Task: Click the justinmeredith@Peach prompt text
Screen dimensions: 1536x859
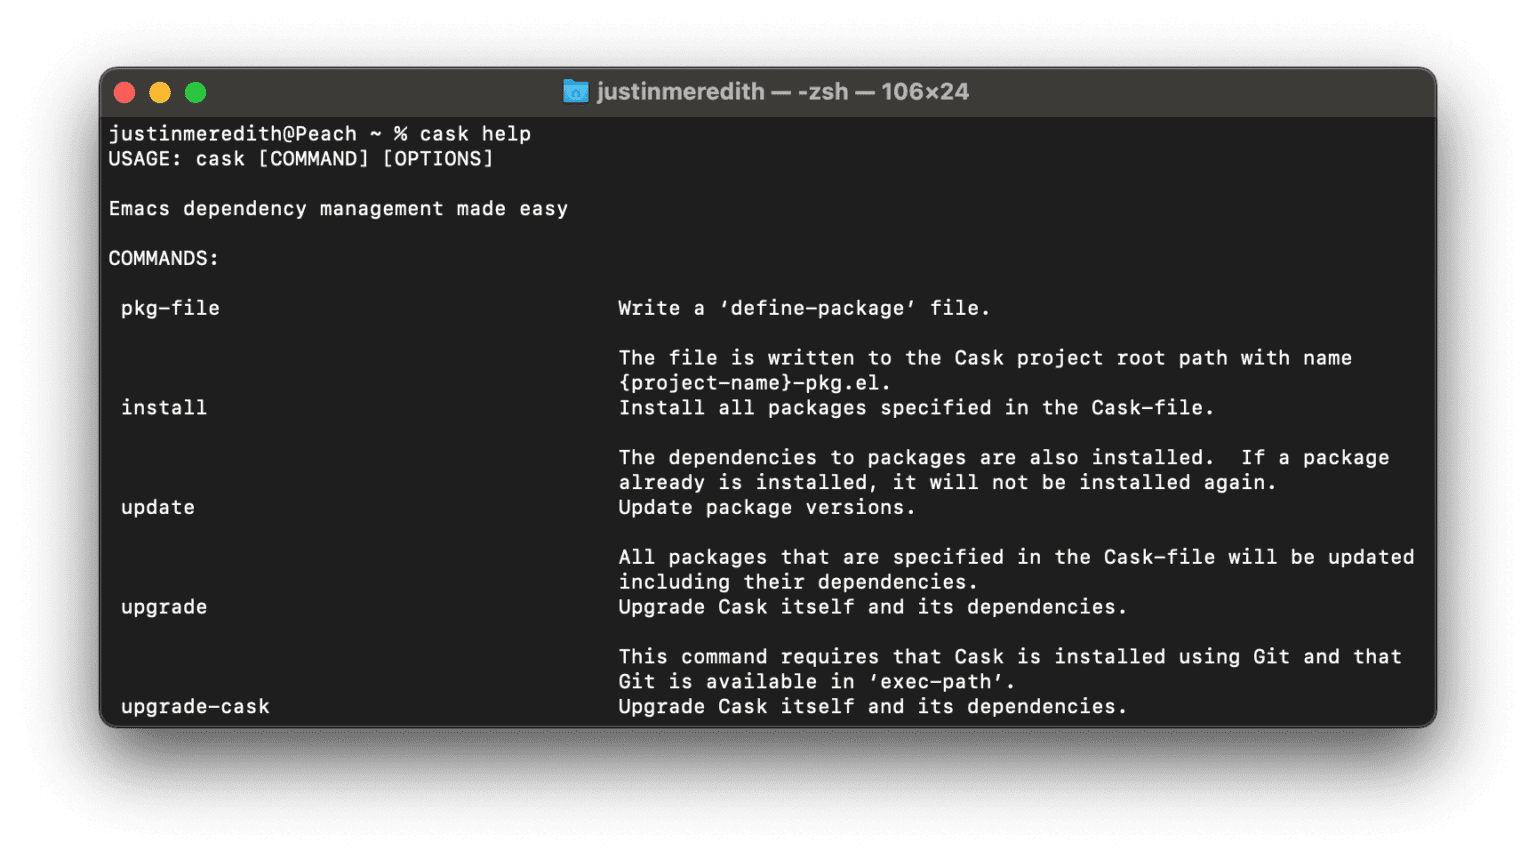Action: (232, 133)
